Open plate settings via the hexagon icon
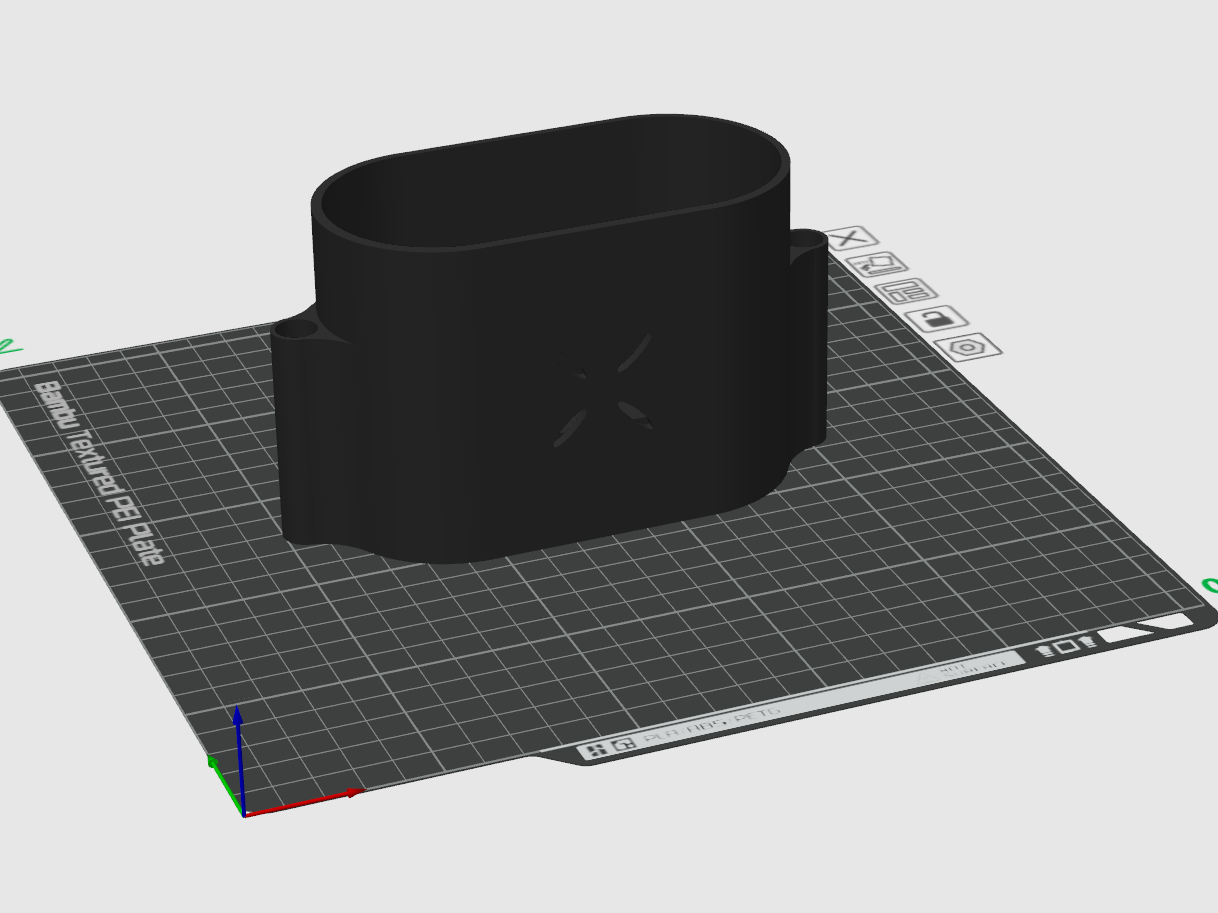The width and height of the screenshot is (1218, 913). [968, 347]
